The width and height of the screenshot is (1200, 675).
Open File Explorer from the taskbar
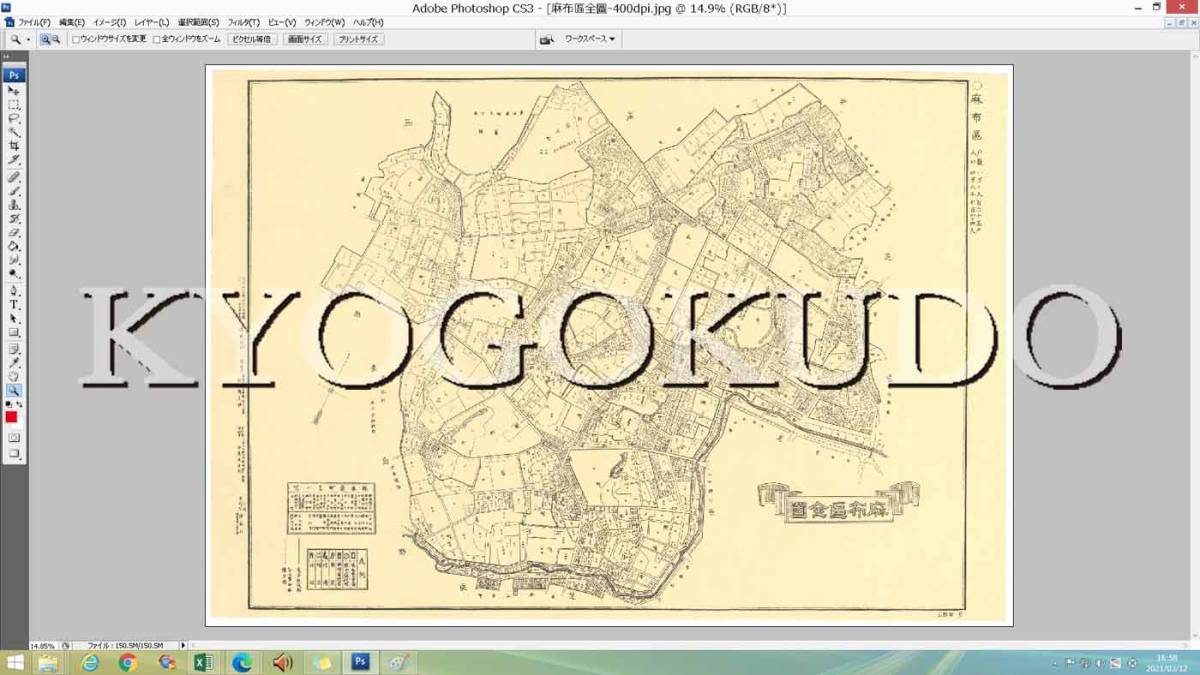pos(47,662)
